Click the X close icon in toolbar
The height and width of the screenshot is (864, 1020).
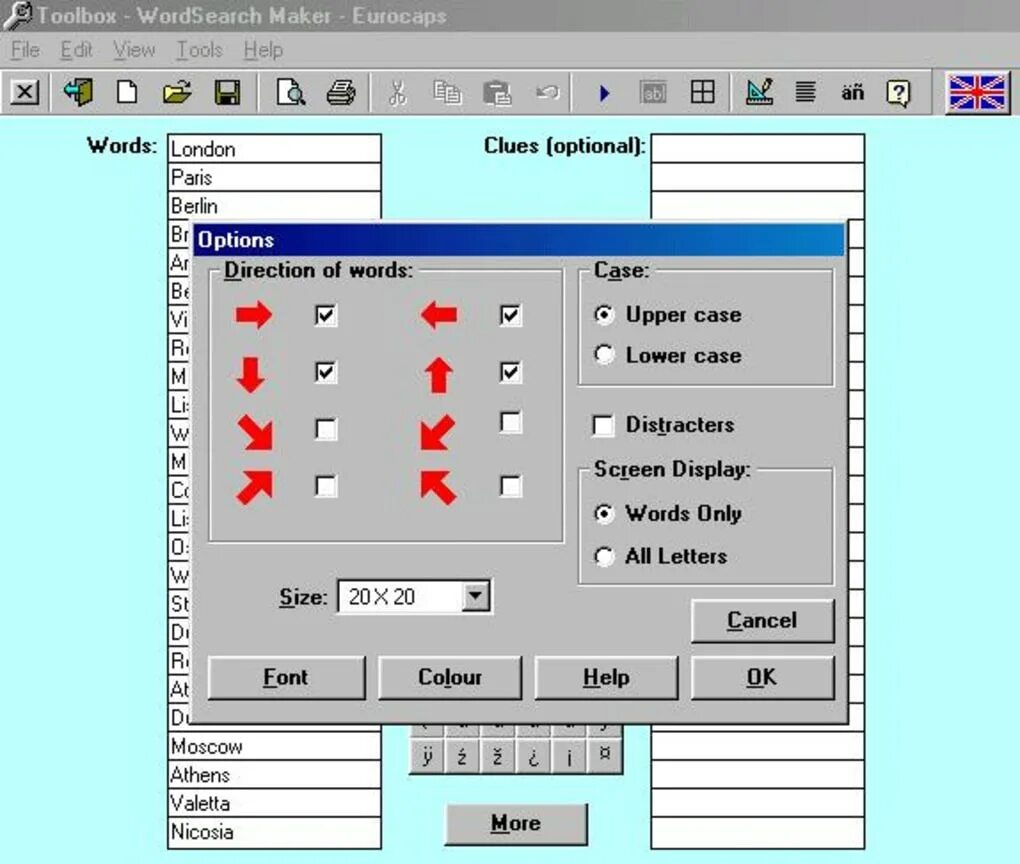[x=25, y=92]
